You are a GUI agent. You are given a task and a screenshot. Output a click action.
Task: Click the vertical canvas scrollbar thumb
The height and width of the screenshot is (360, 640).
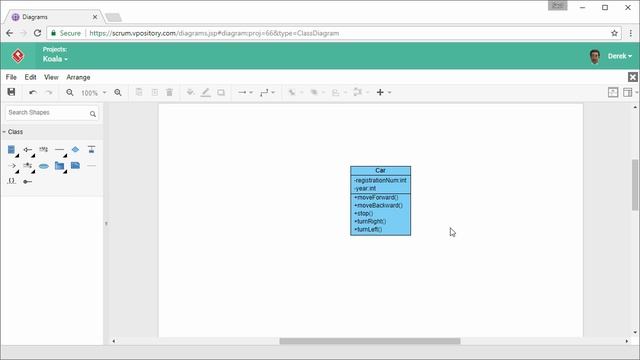(635, 185)
